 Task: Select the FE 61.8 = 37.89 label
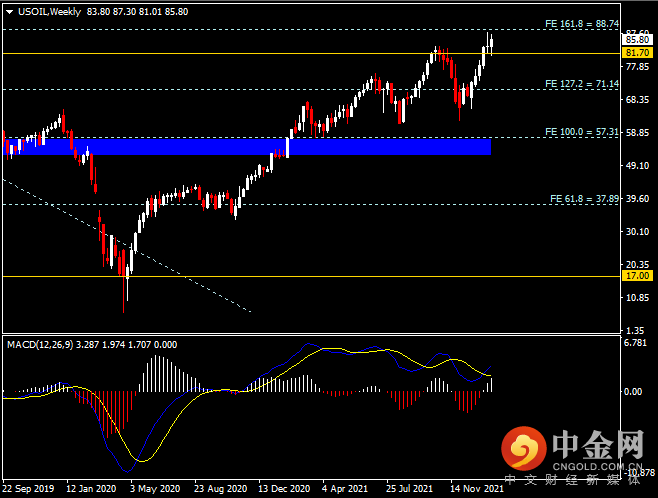tap(584, 198)
